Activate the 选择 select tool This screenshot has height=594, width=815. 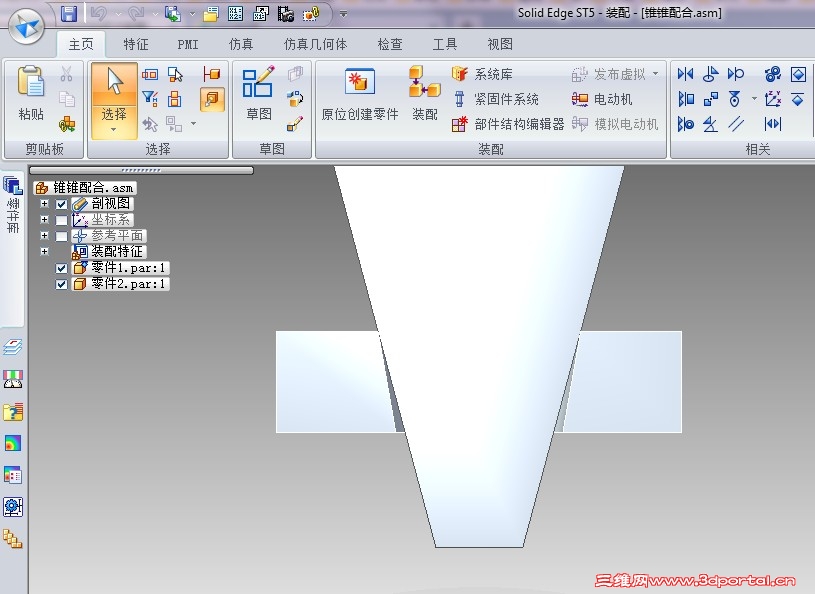114,94
